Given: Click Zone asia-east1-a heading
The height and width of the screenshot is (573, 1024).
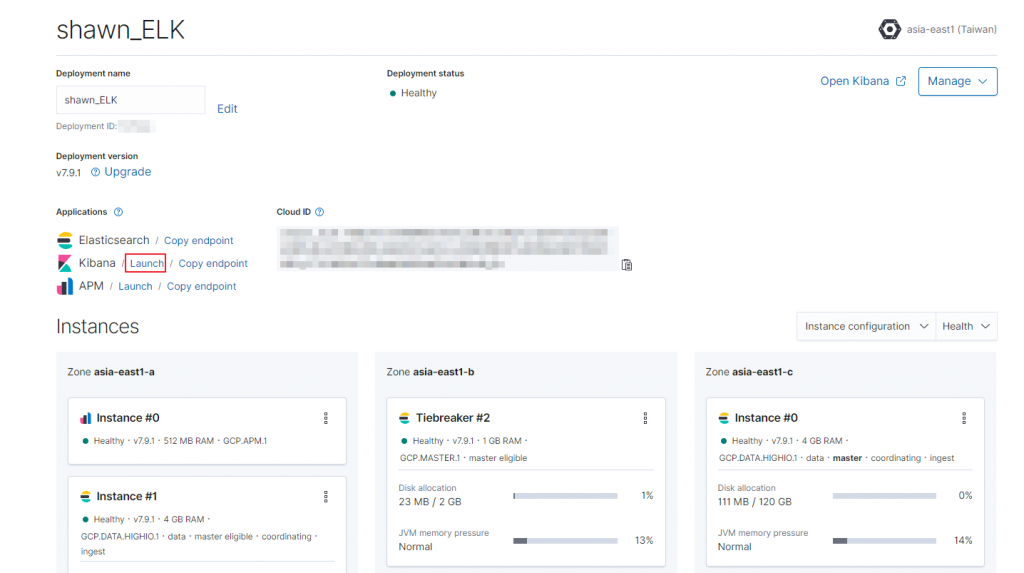Looking at the screenshot, I should click(x=111, y=372).
